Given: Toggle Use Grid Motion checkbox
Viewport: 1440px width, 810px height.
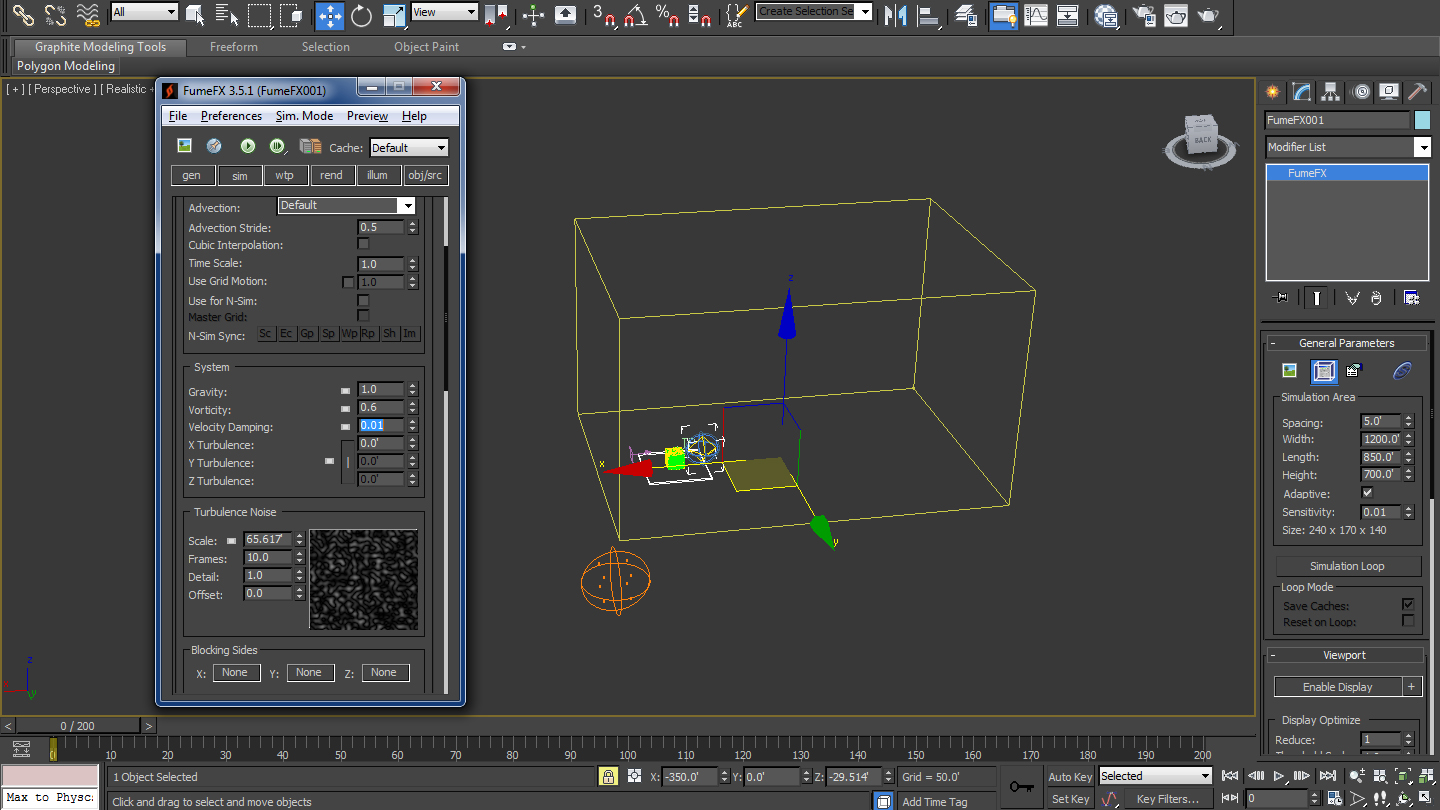Looking at the screenshot, I should coord(348,282).
